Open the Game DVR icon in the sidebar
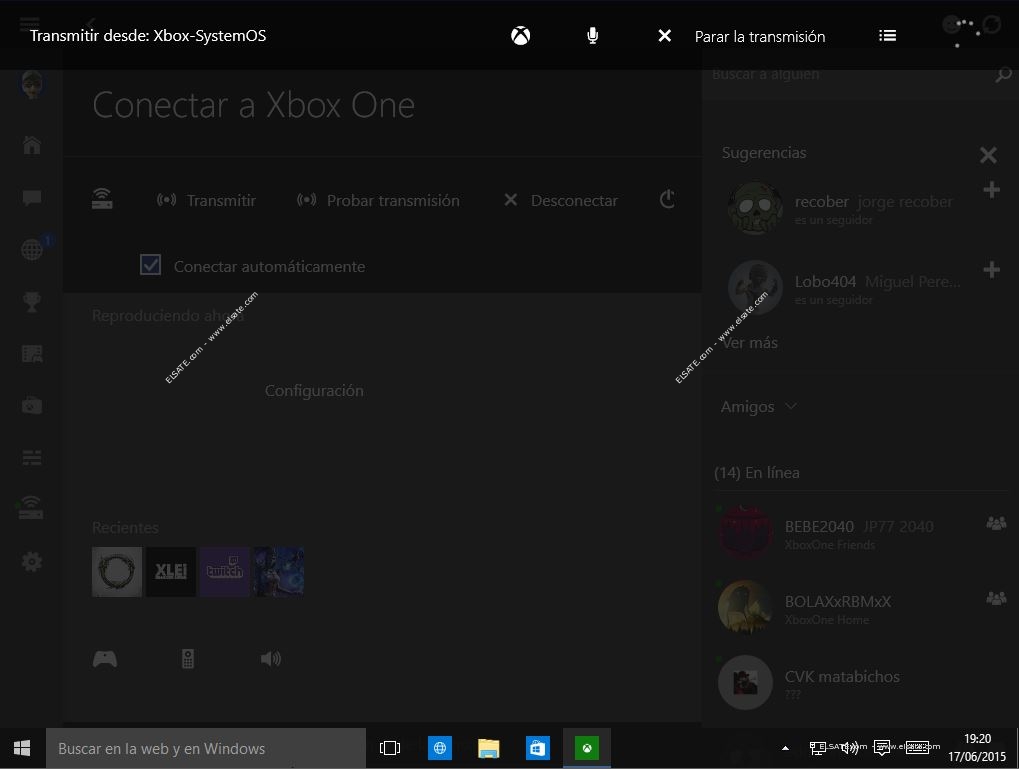Image resolution: width=1019 pixels, height=769 pixels. coord(32,354)
